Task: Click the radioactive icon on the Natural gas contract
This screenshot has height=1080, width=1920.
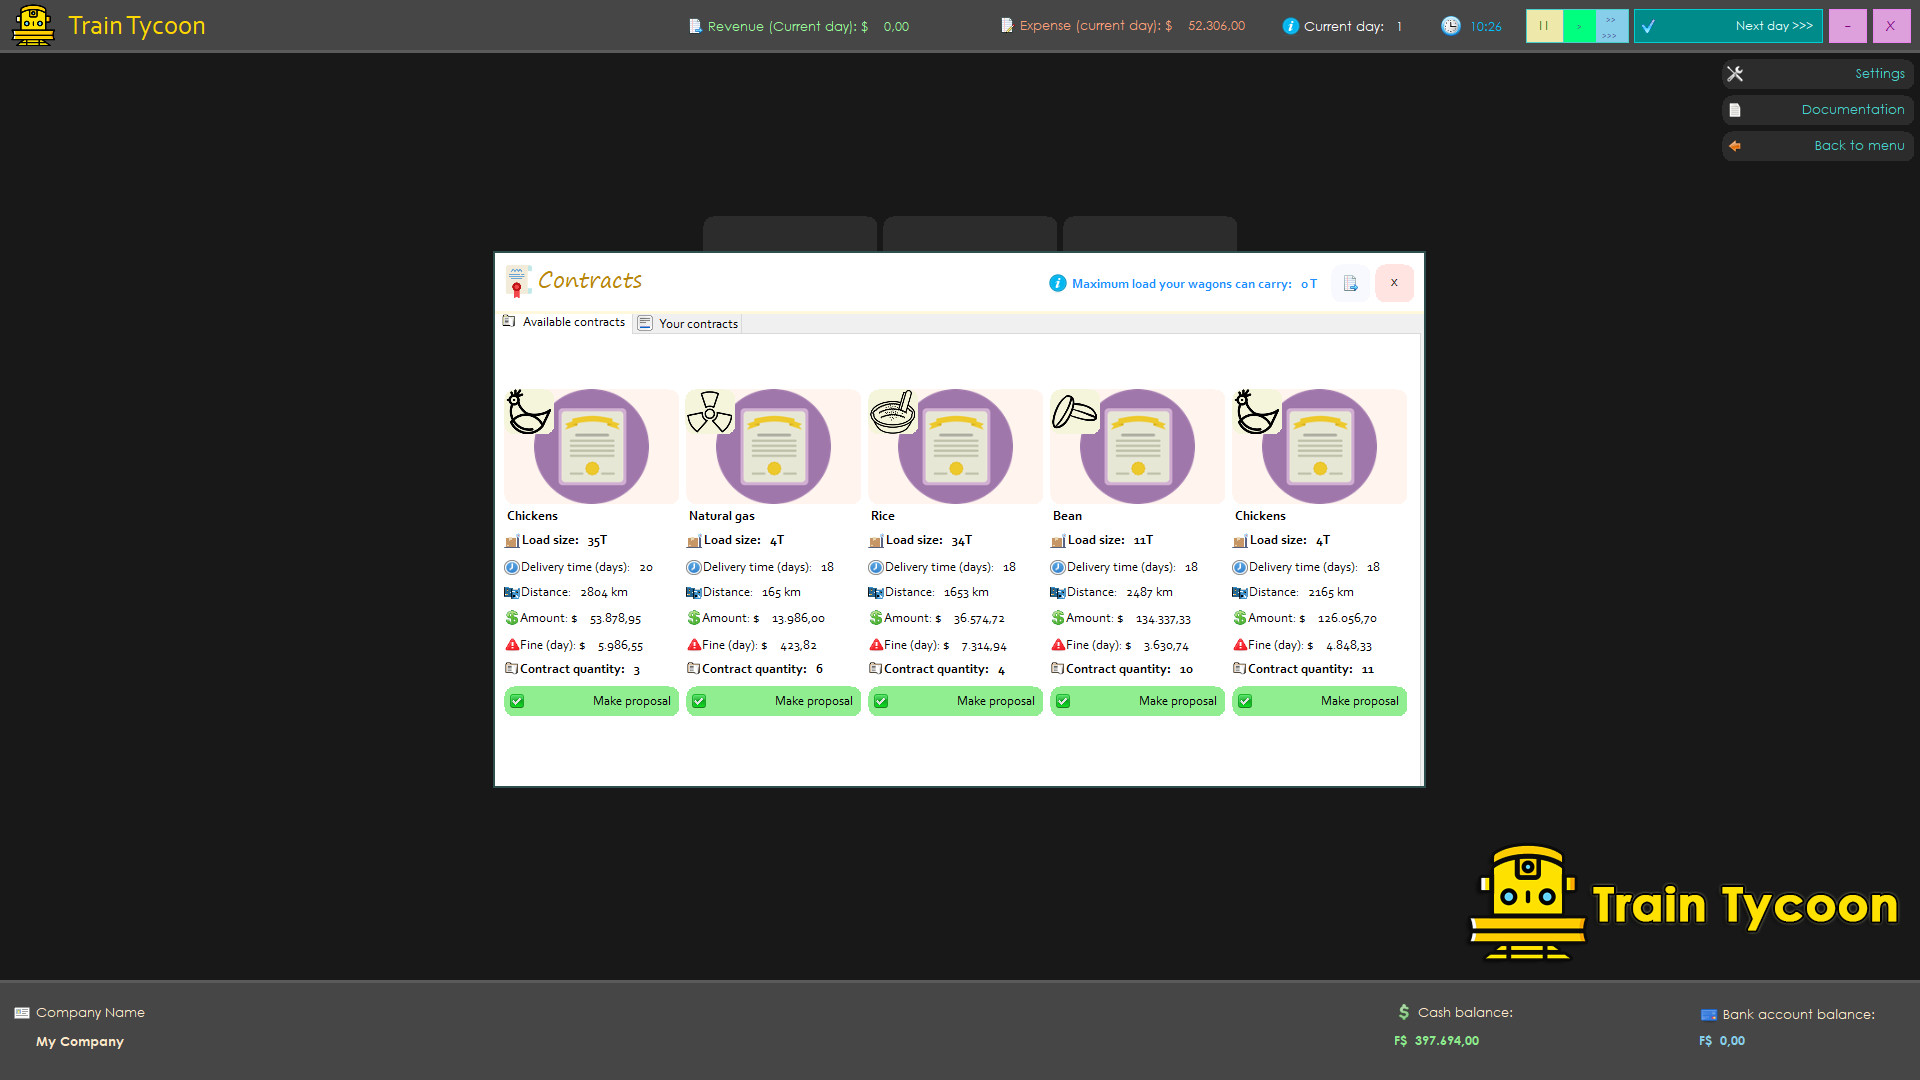Action: tap(709, 413)
